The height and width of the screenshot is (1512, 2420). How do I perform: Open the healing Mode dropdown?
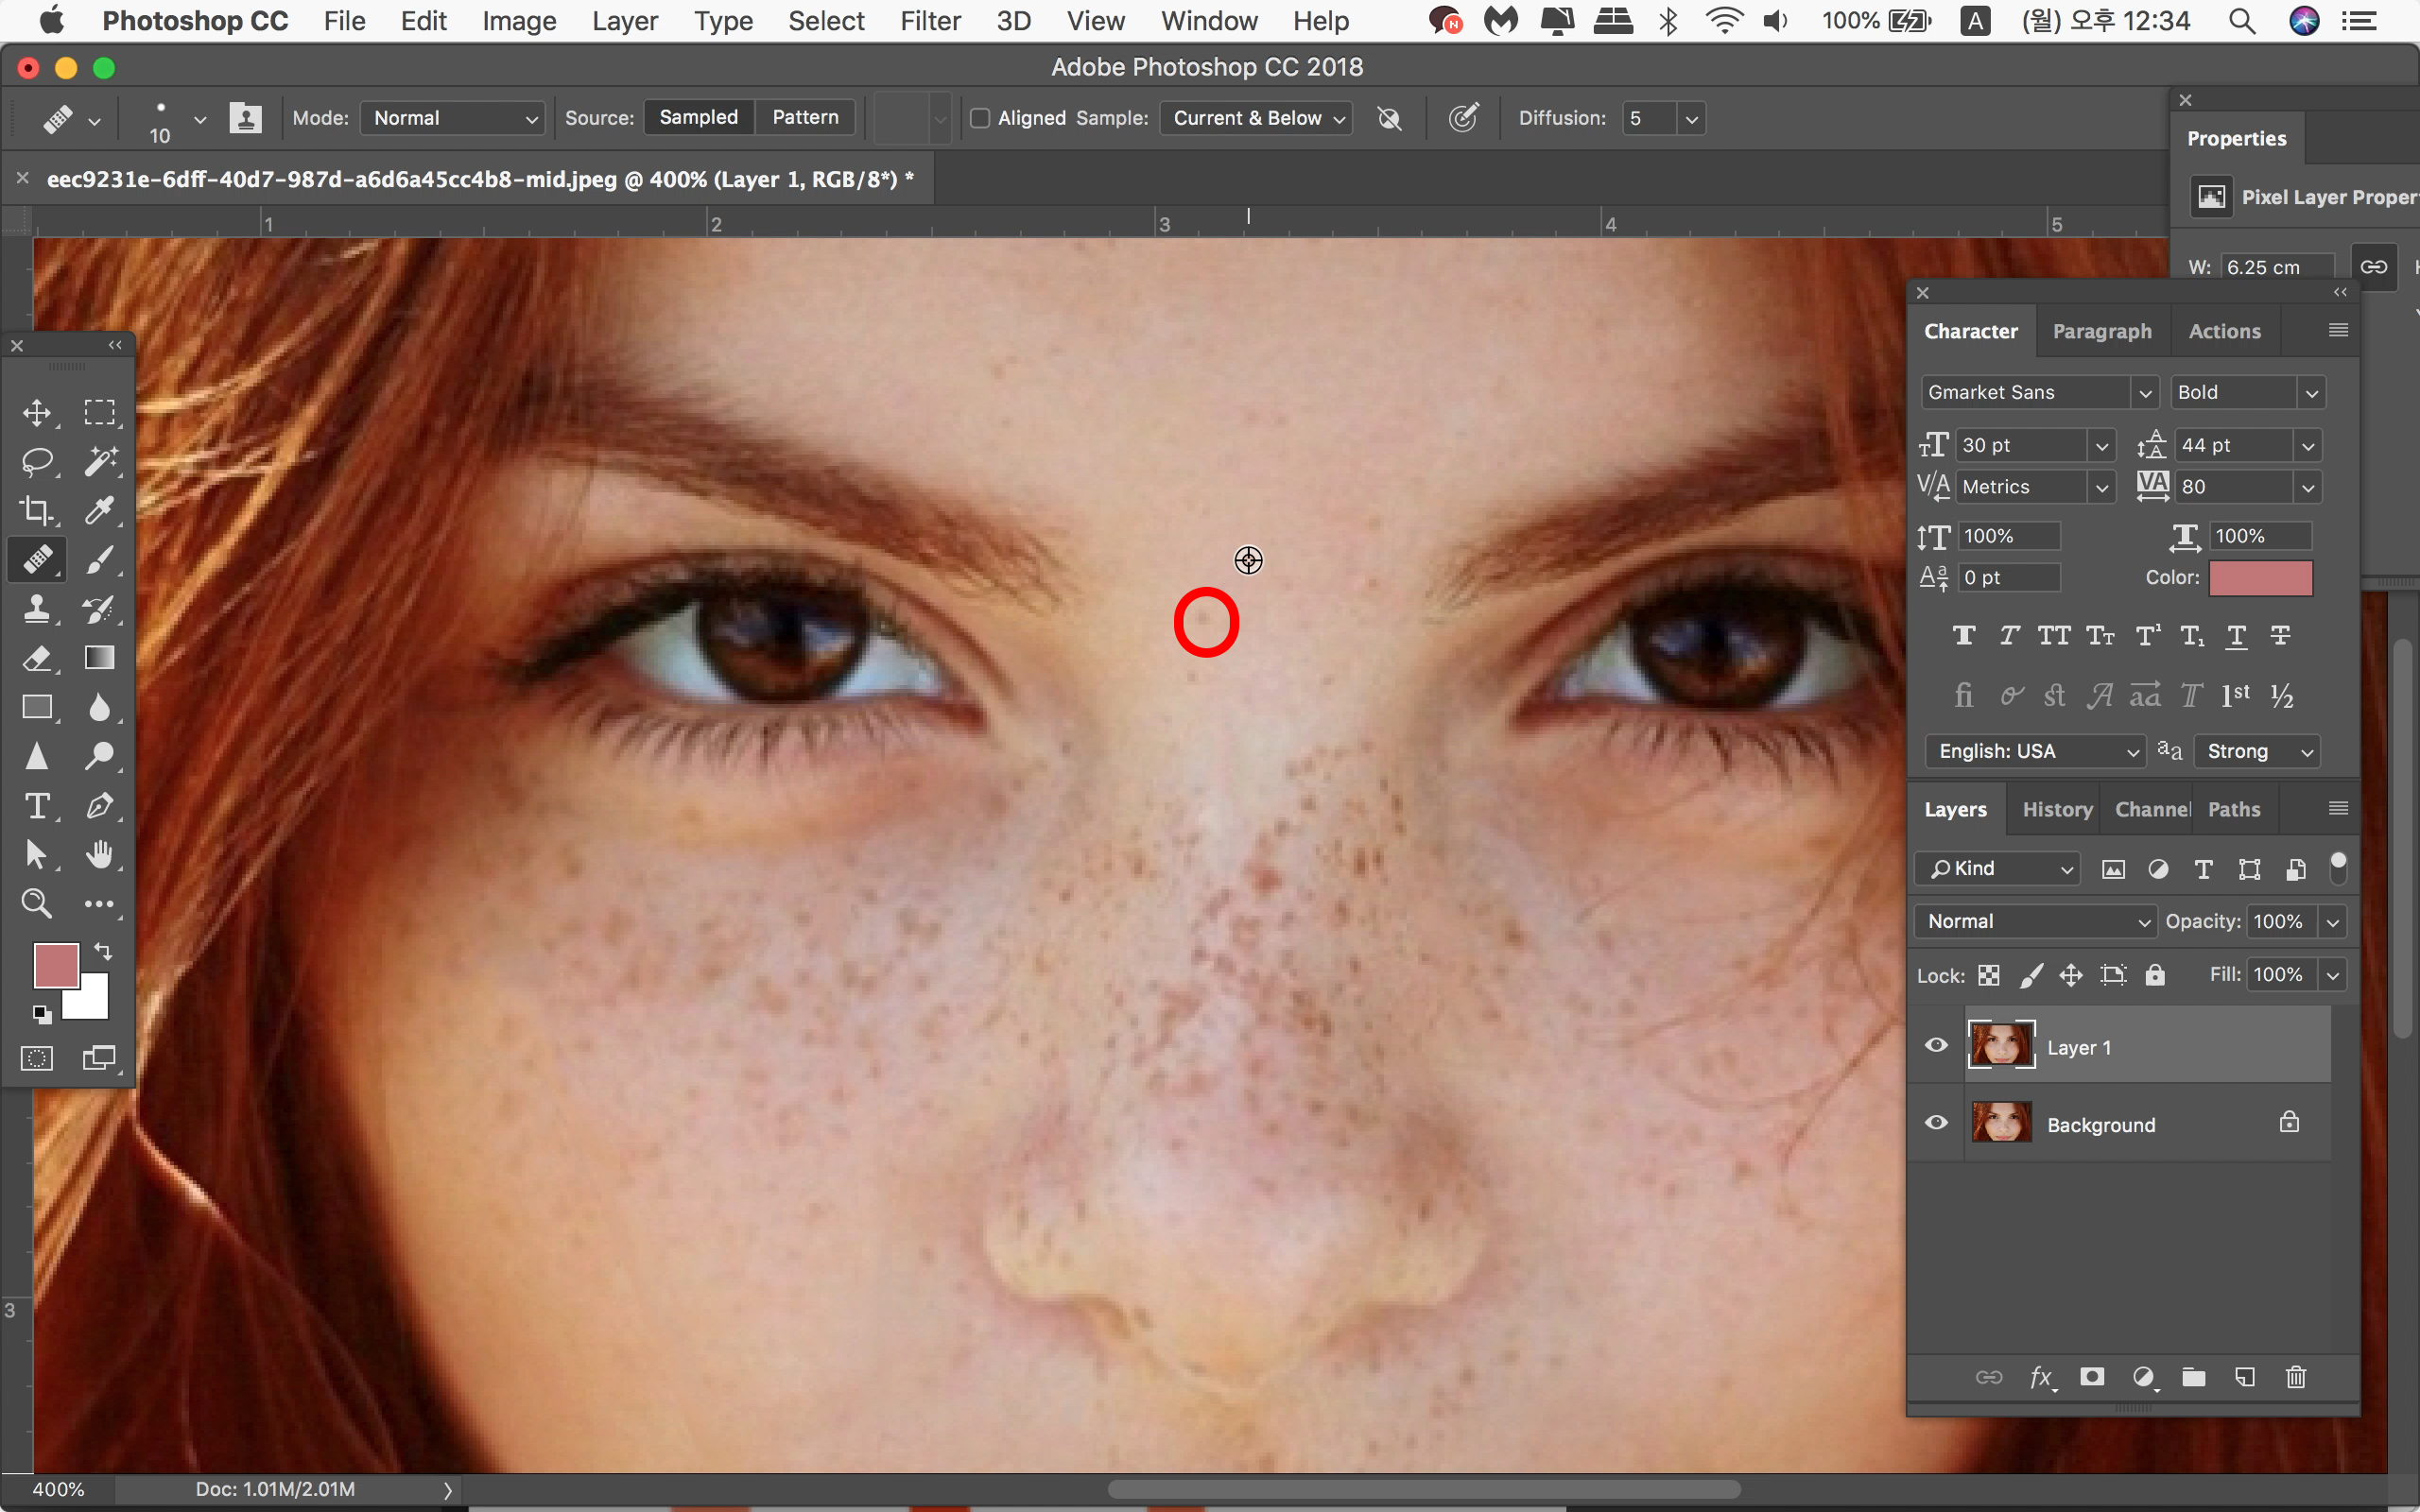[453, 118]
